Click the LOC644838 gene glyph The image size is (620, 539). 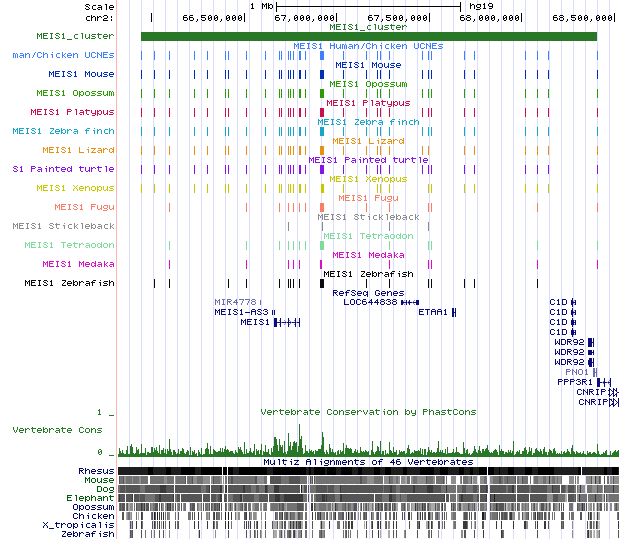click(x=410, y=302)
